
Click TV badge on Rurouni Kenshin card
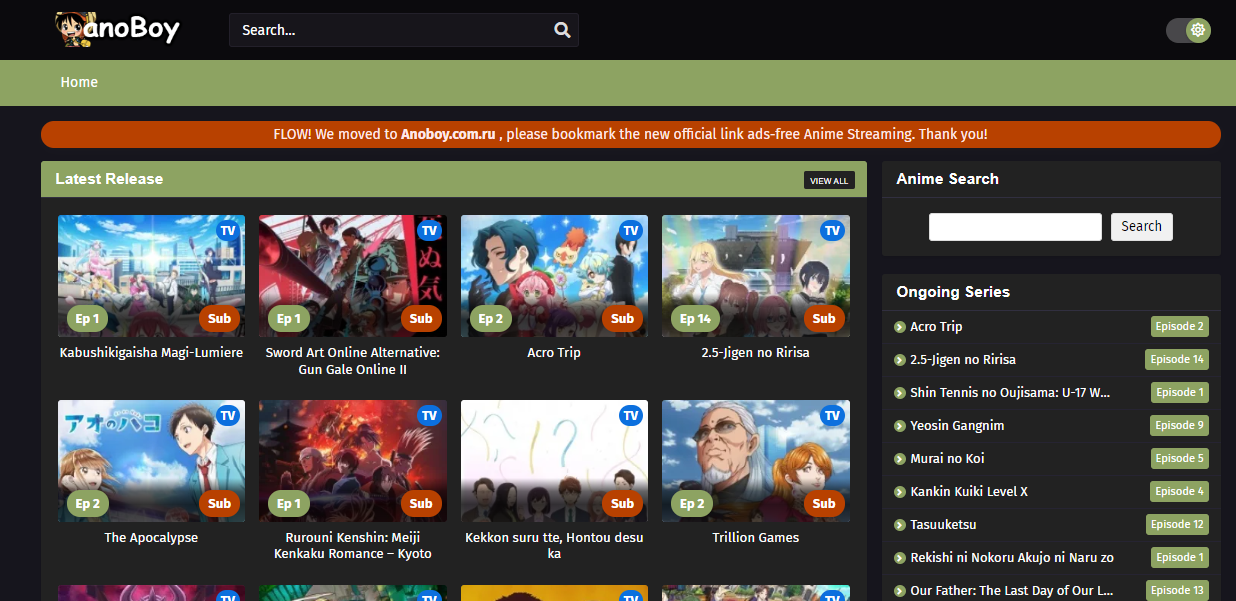click(x=430, y=416)
